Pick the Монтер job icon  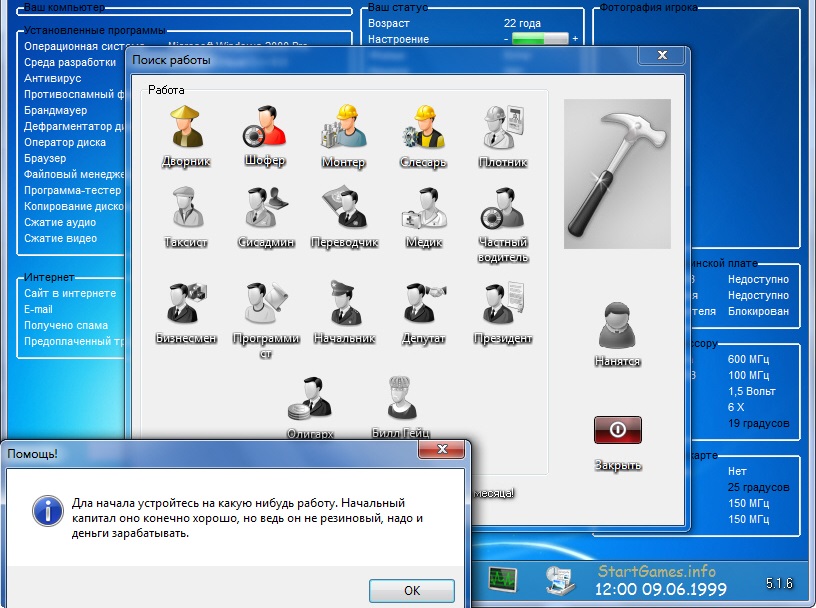coord(343,129)
